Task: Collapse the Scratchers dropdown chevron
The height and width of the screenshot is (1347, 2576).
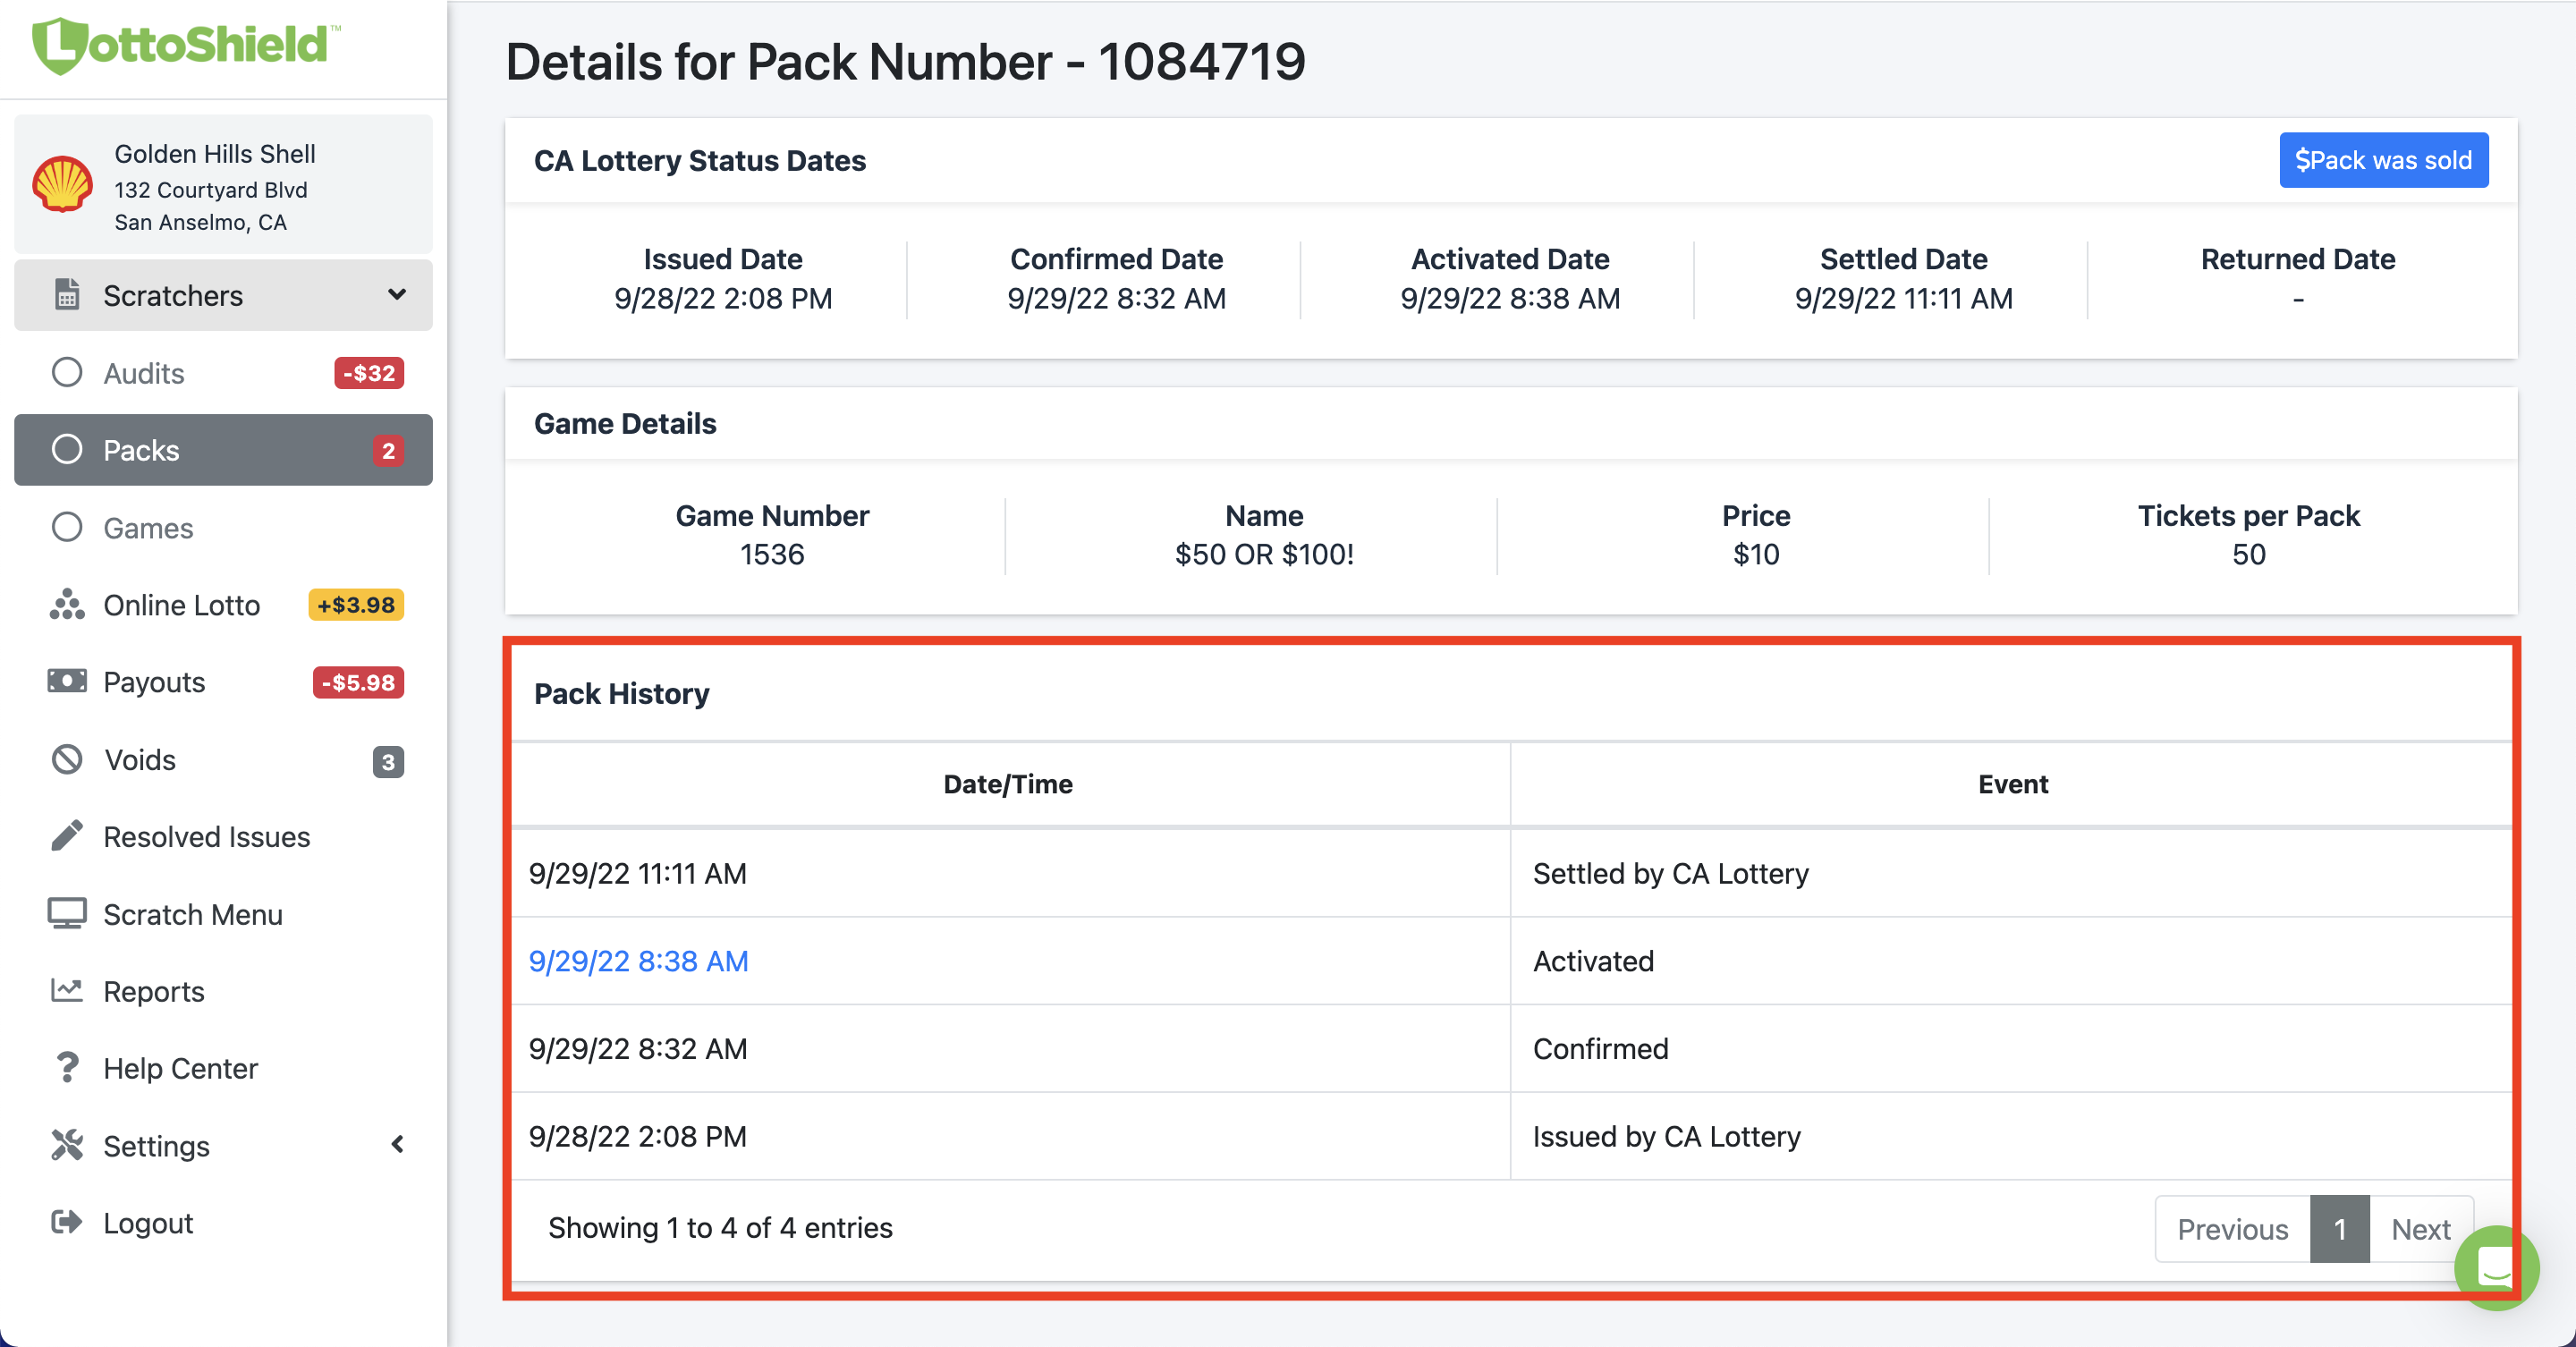Action: 397,295
